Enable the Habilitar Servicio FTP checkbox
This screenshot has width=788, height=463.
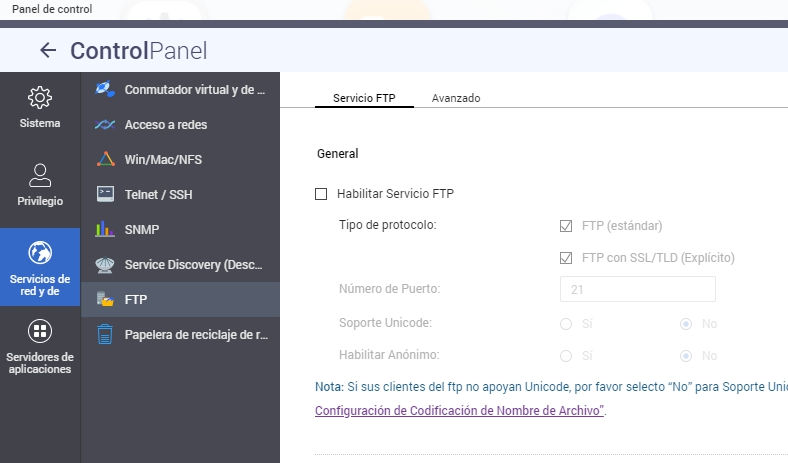(321, 194)
